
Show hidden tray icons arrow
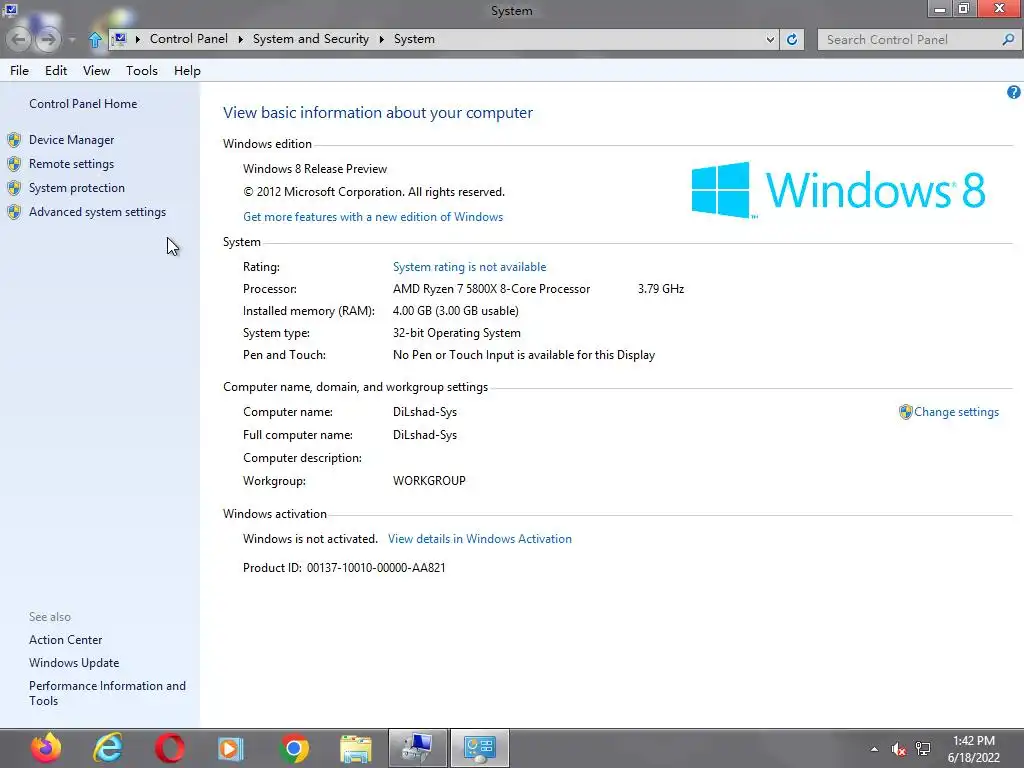pos(874,749)
